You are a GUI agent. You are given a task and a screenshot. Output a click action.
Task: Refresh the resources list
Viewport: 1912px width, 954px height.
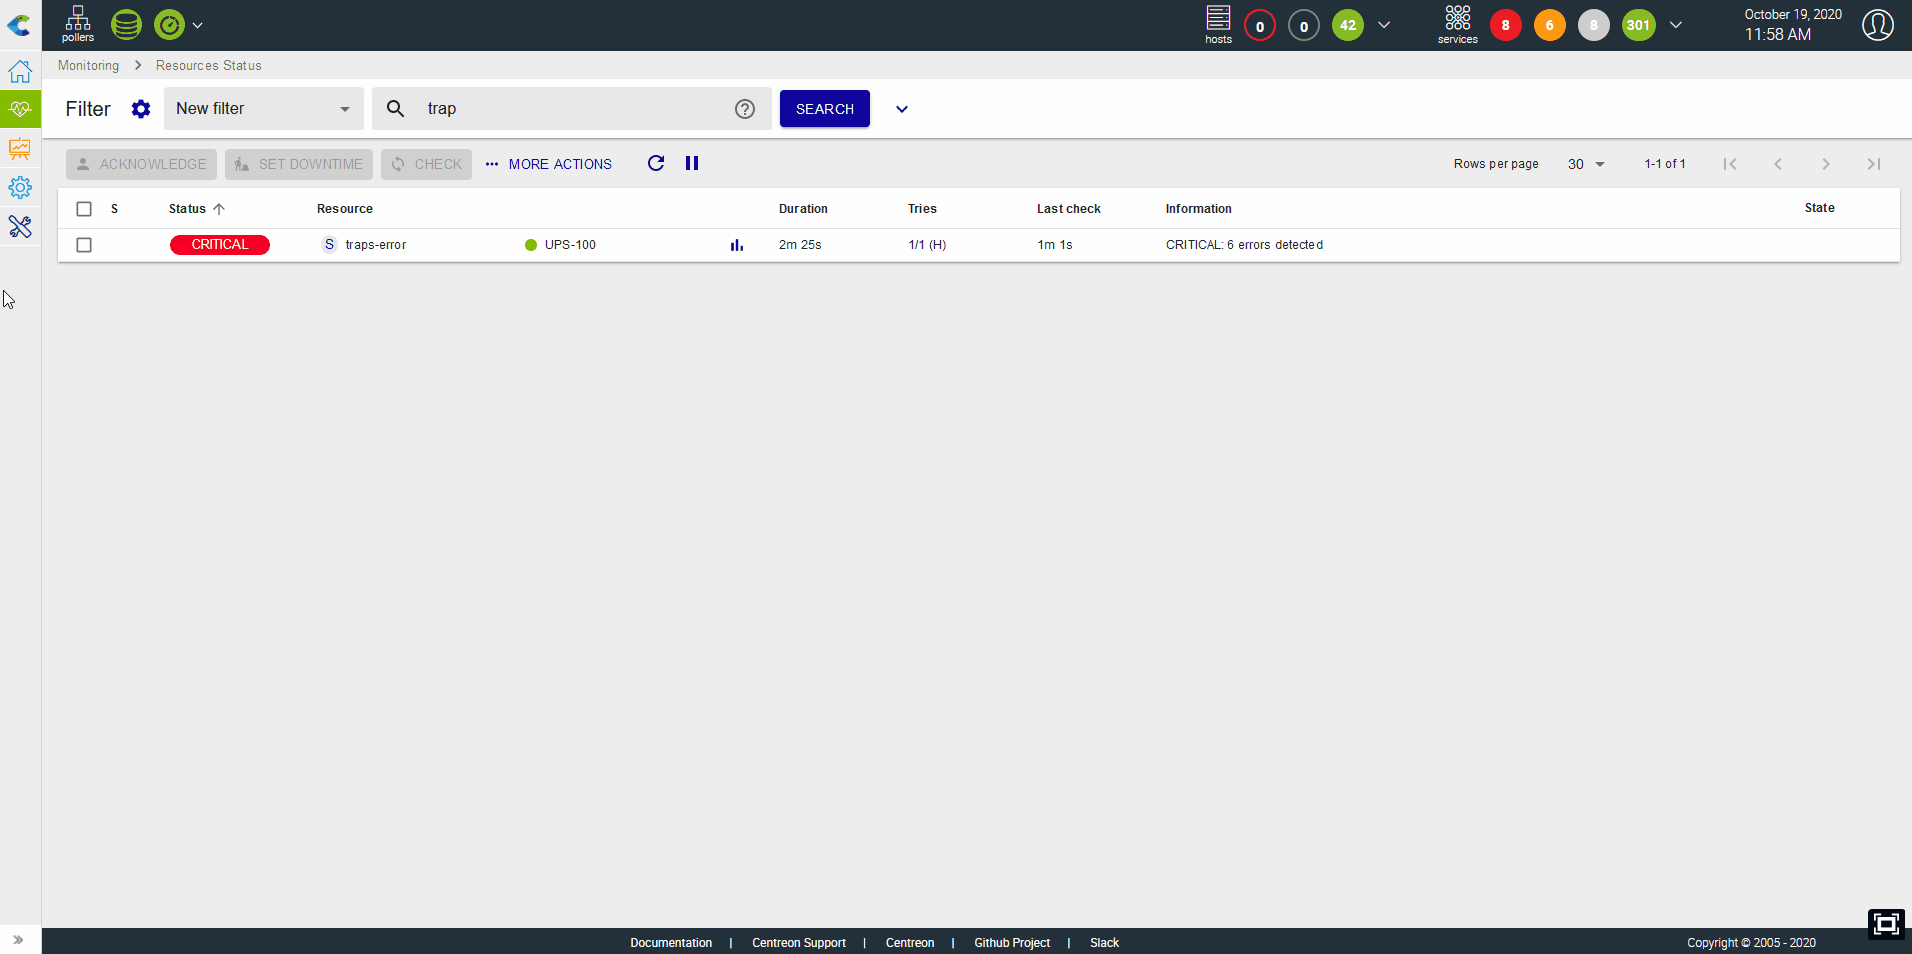tap(656, 164)
